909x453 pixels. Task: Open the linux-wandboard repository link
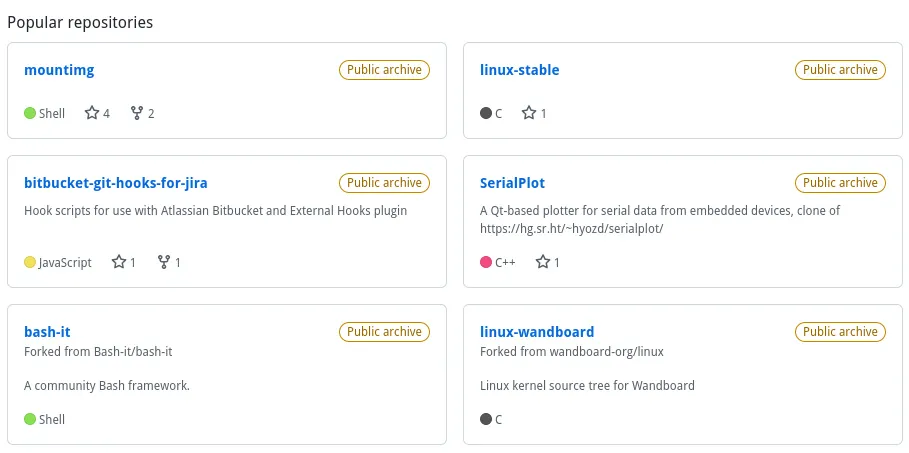pyautogui.click(x=537, y=332)
